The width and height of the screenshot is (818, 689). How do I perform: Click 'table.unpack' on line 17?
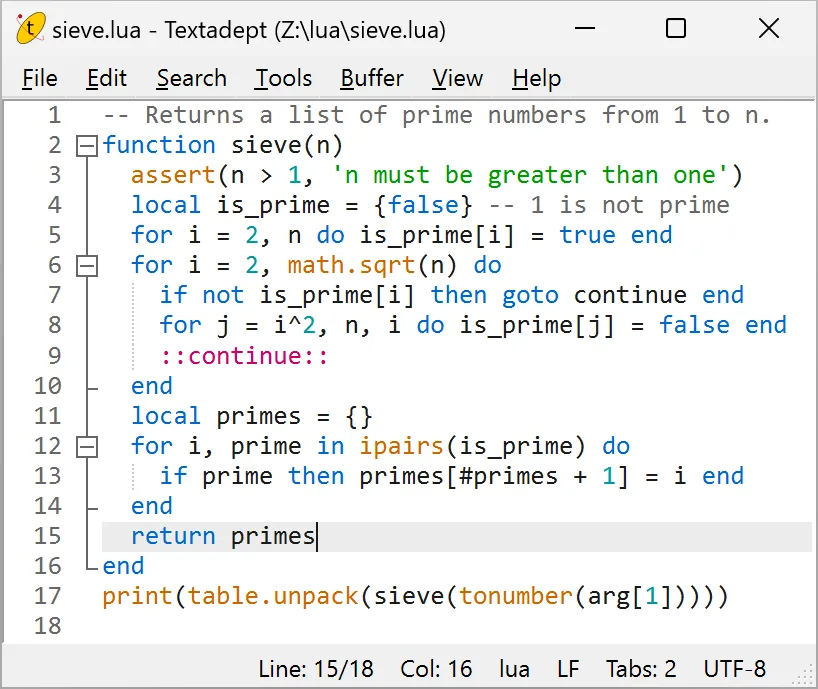pos(273,597)
